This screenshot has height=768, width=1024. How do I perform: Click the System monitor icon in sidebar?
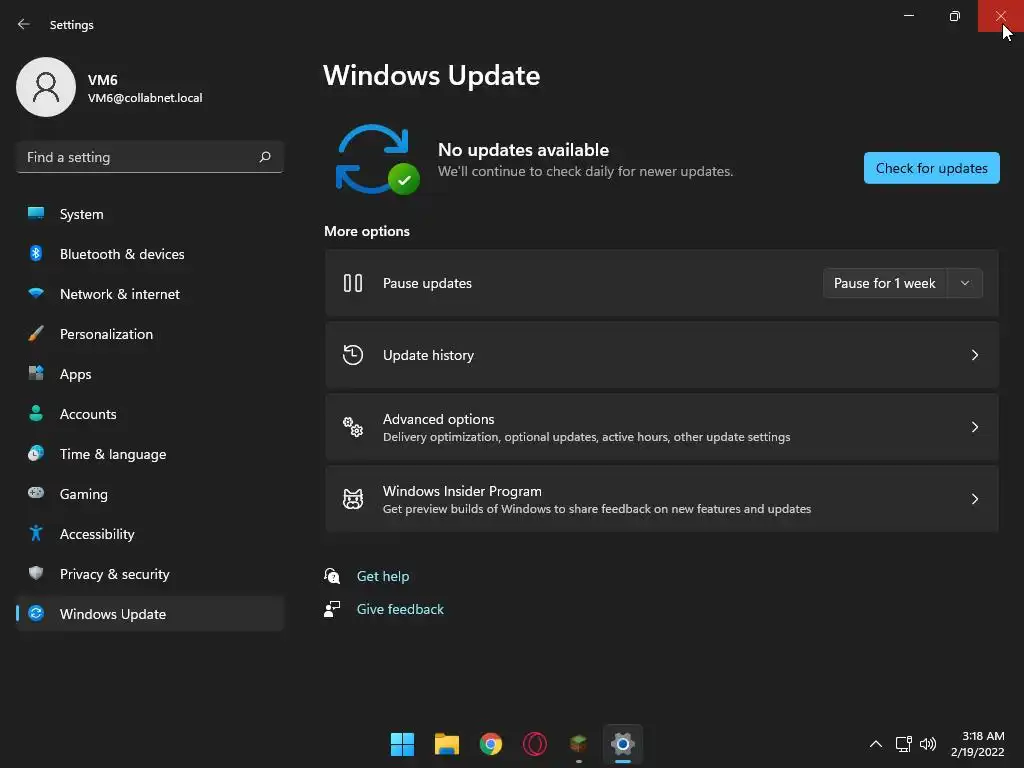[36, 214]
